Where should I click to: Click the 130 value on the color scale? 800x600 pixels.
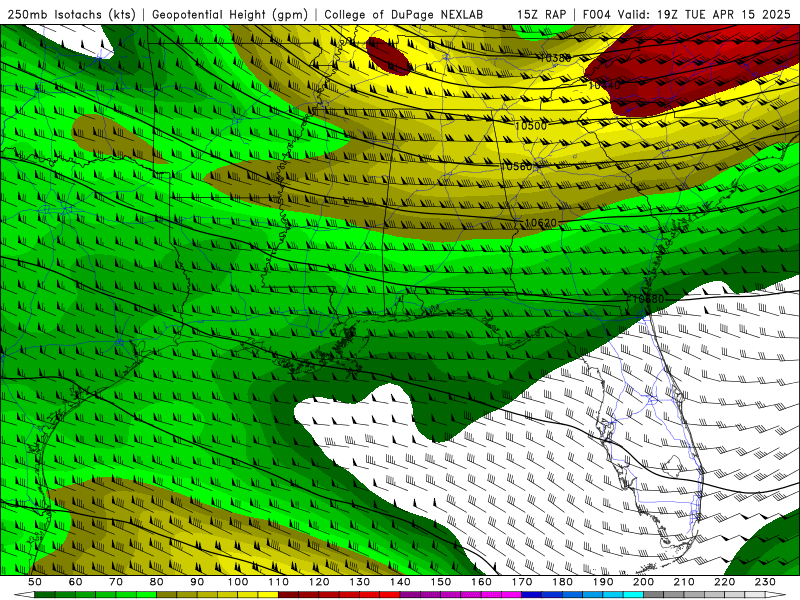pyautogui.click(x=360, y=582)
